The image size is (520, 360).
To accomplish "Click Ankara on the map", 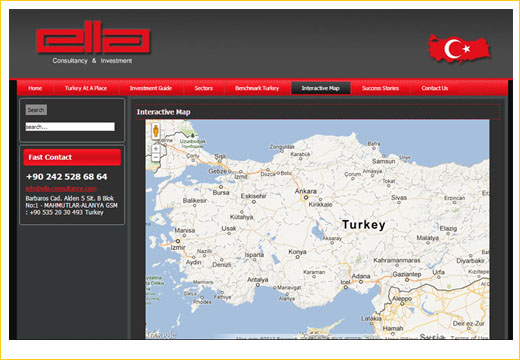I will point(306,191).
